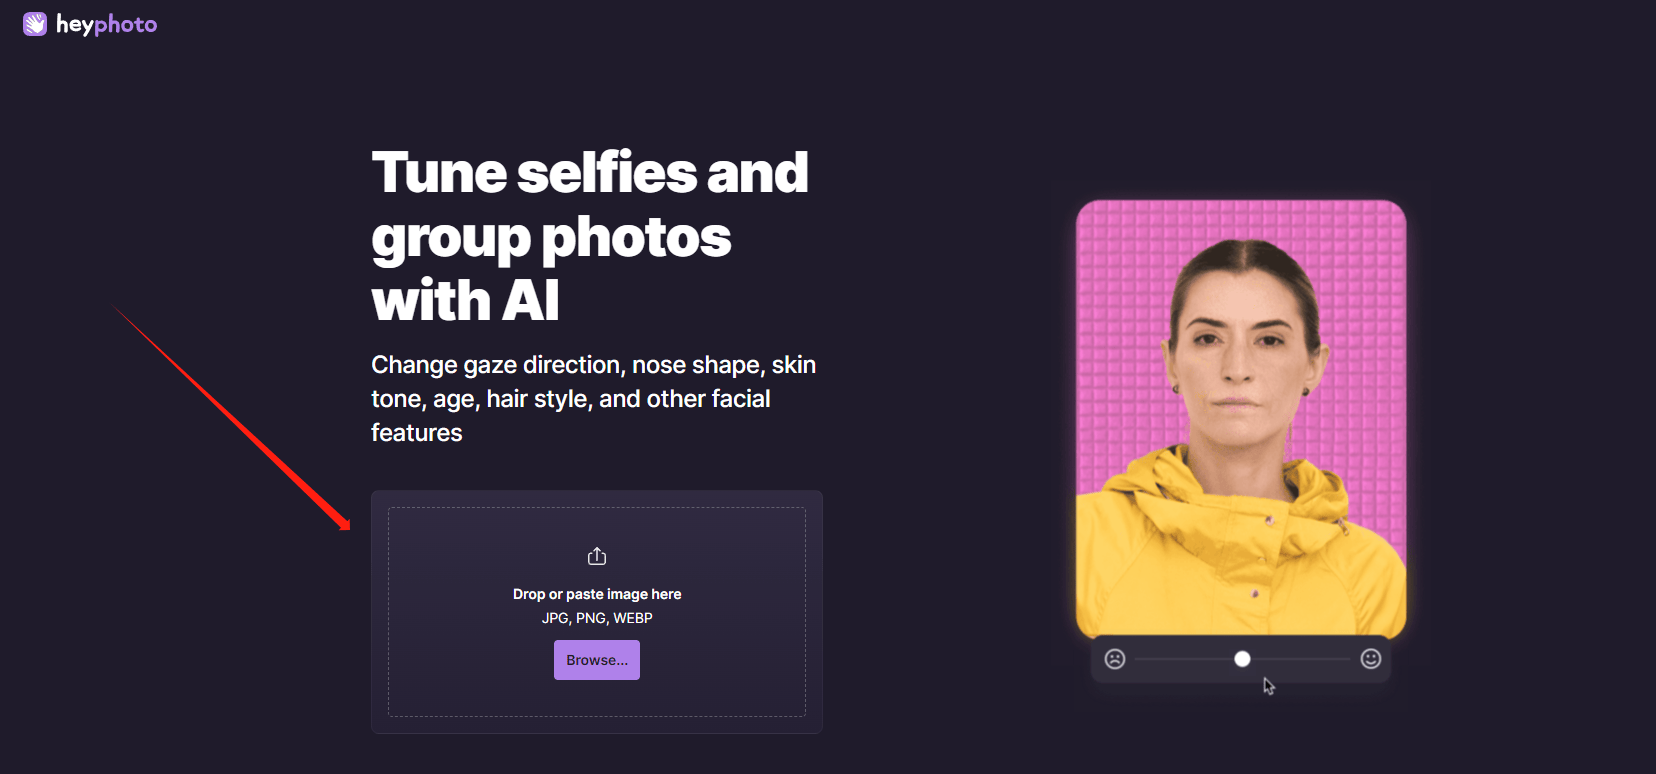Click the heyphoto waving hand logo icon
This screenshot has width=1656, height=774.
(x=35, y=24)
